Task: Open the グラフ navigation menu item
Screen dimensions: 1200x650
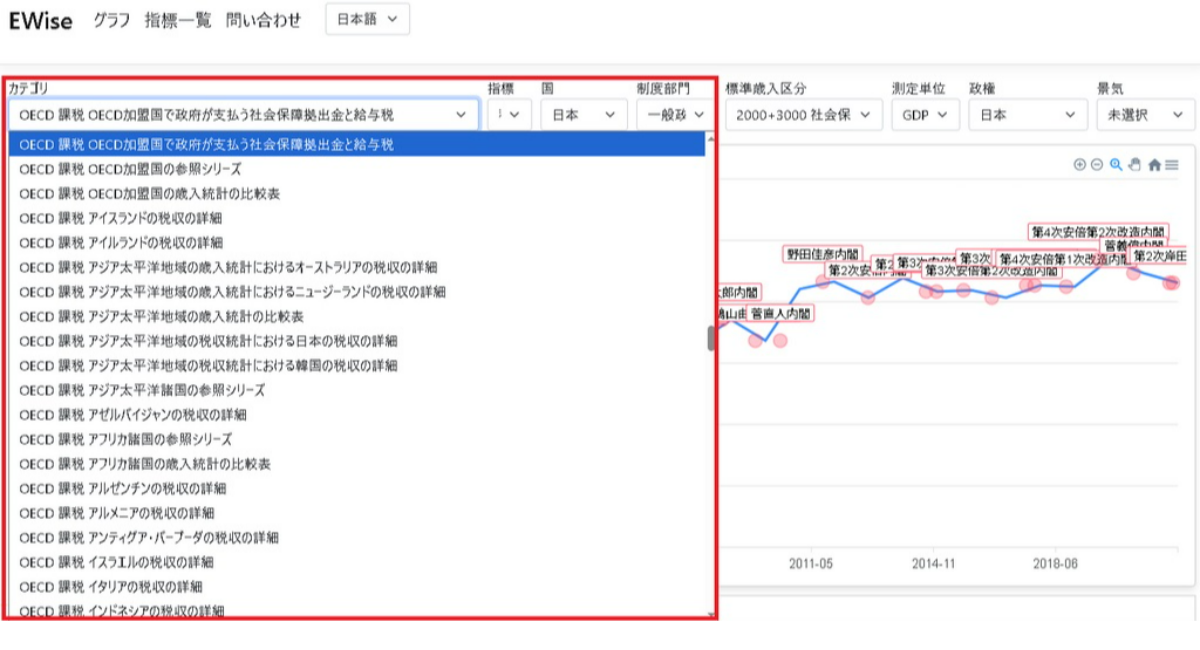Action: coord(112,20)
